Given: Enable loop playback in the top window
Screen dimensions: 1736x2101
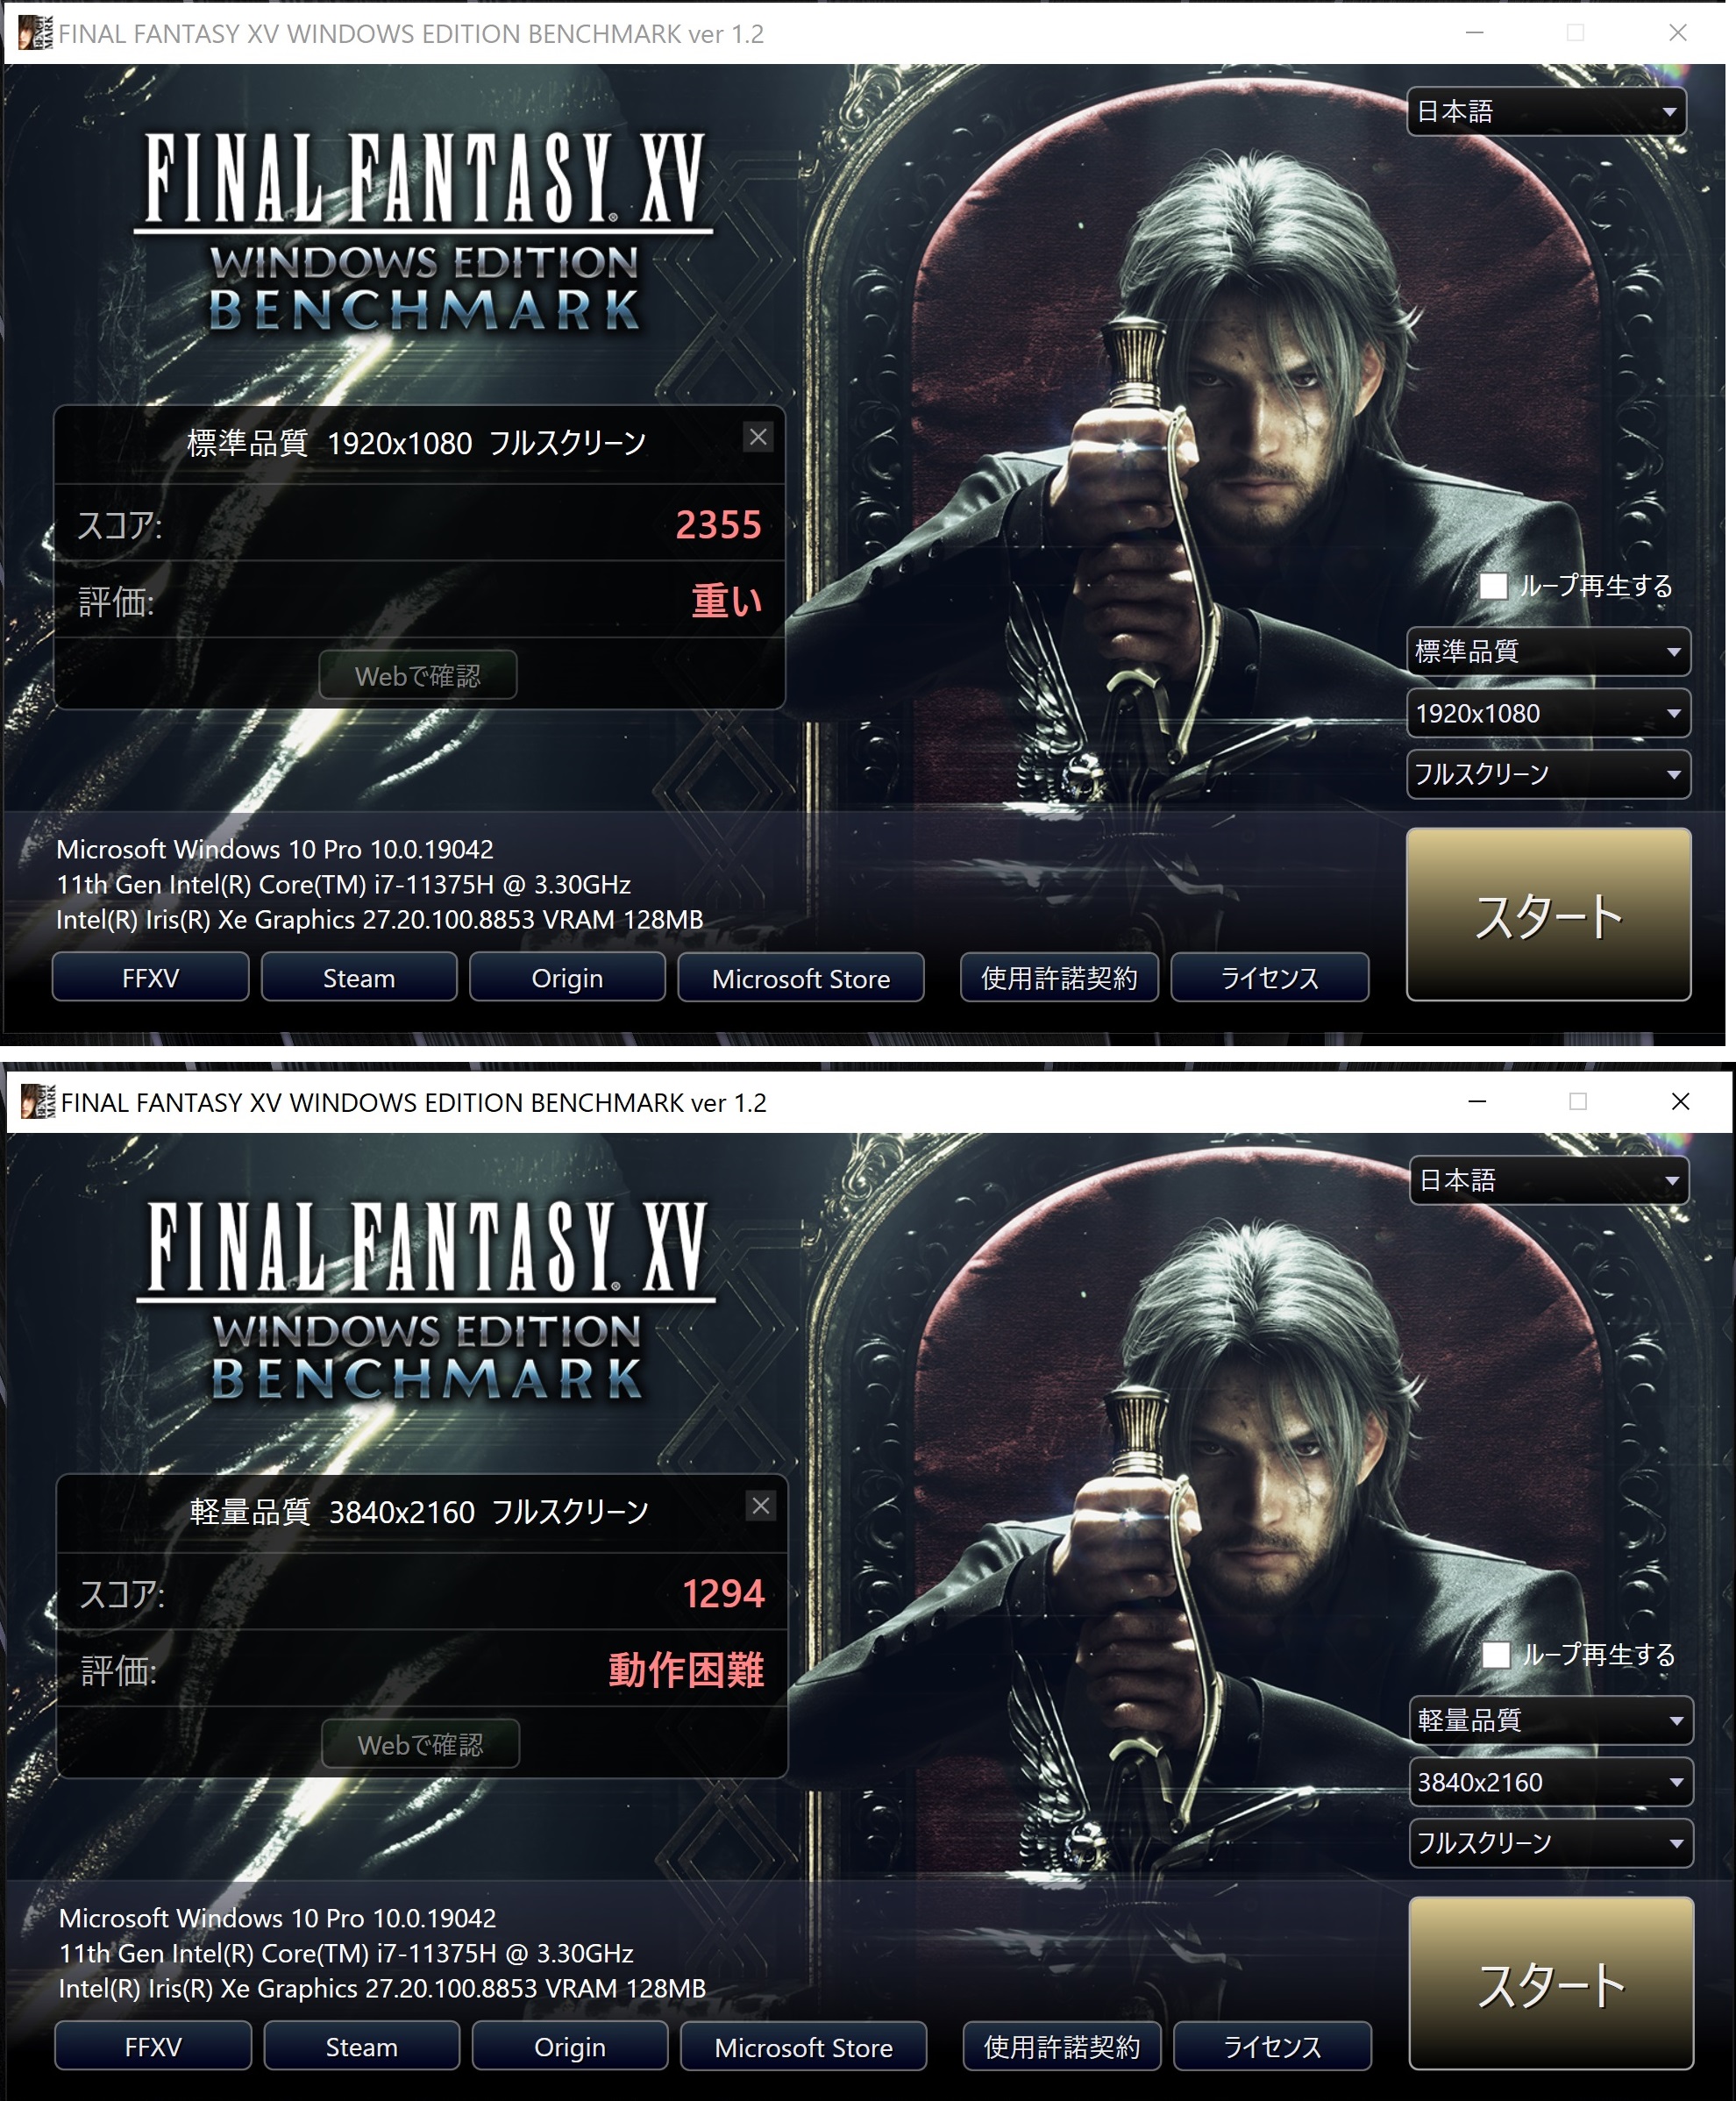Looking at the screenshot, I should 1493,586.
